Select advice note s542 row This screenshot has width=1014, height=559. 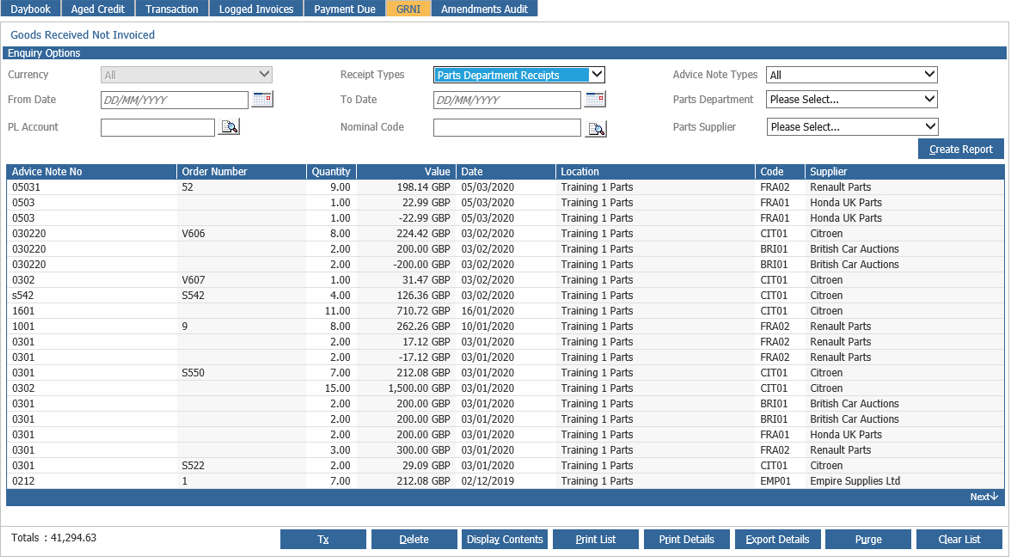tap(505, 296)
